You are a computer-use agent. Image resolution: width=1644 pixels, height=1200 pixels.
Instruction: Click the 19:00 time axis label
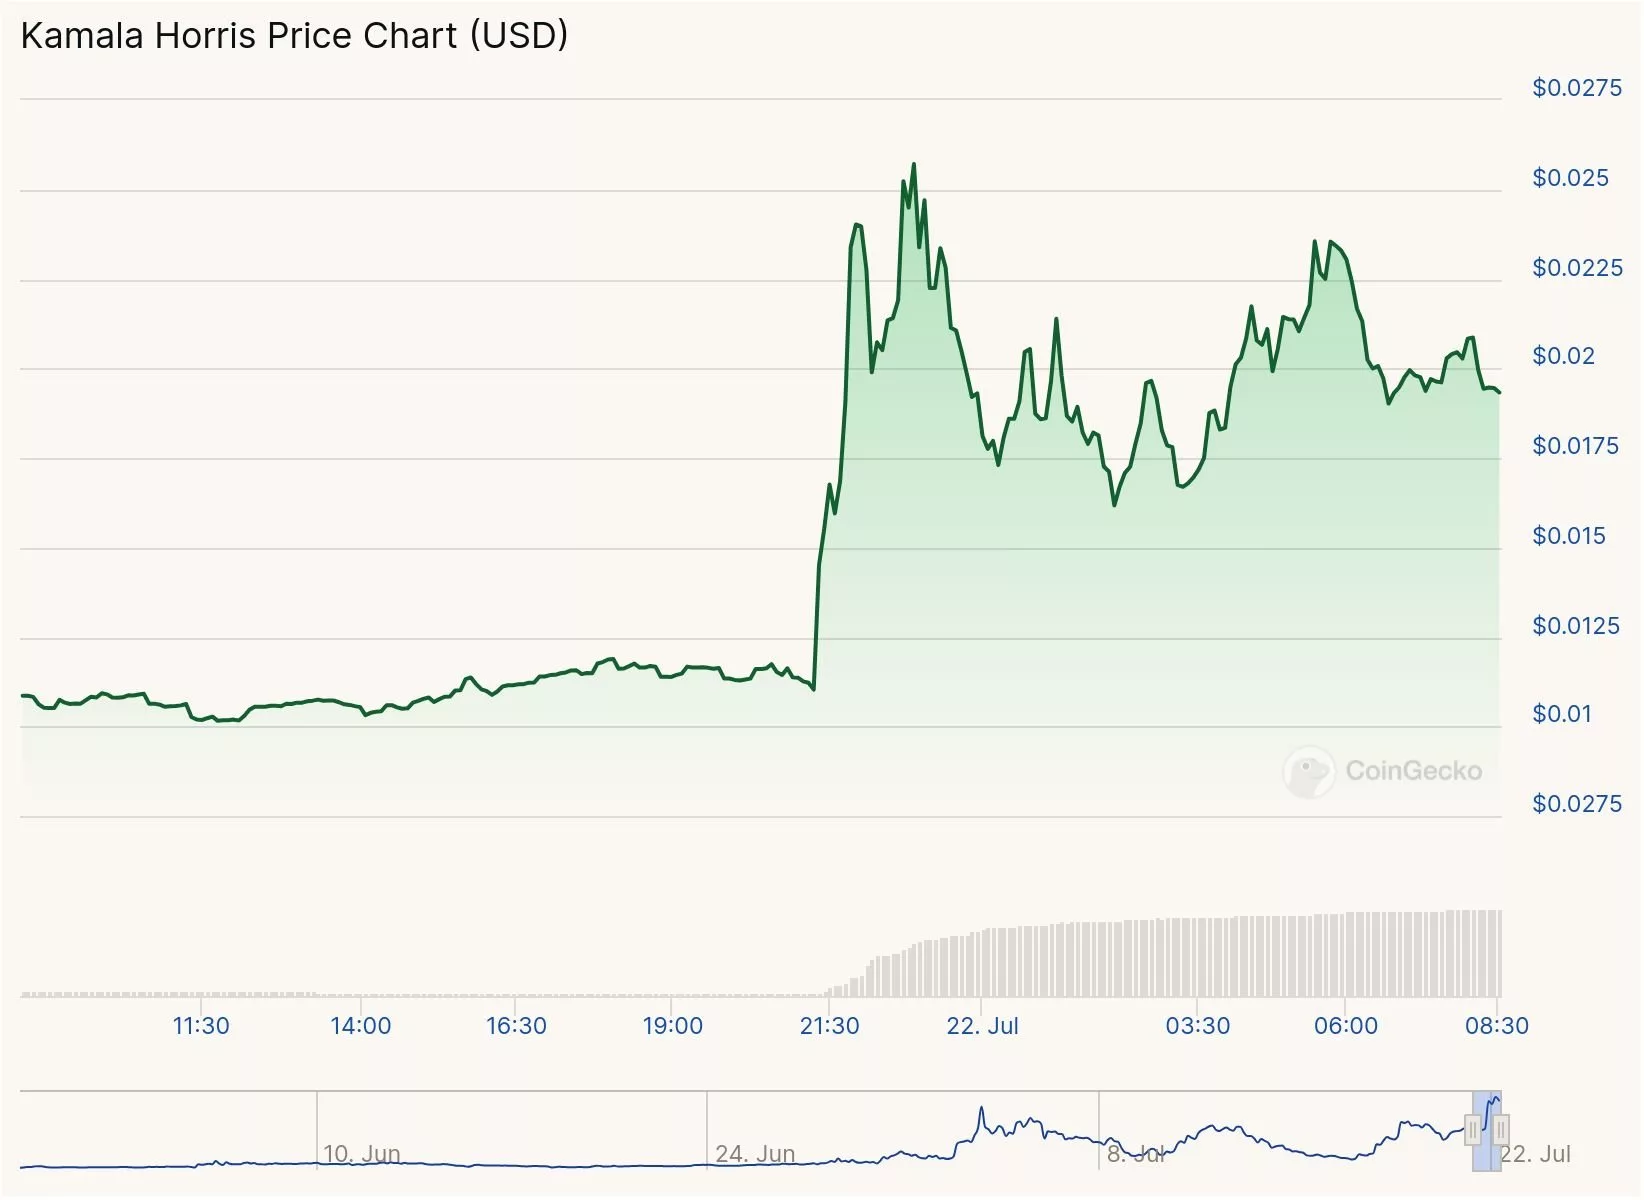click(x=672, y=1026)
